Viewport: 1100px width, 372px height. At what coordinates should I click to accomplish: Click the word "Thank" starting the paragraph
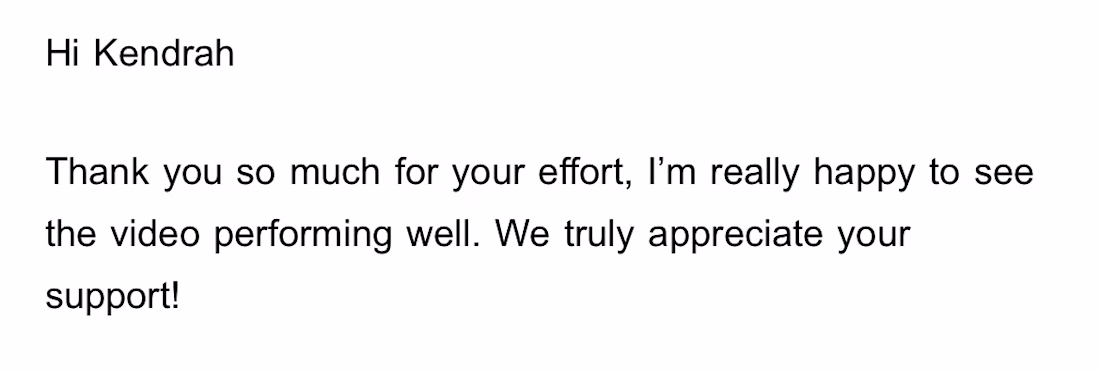pos(98,172)
